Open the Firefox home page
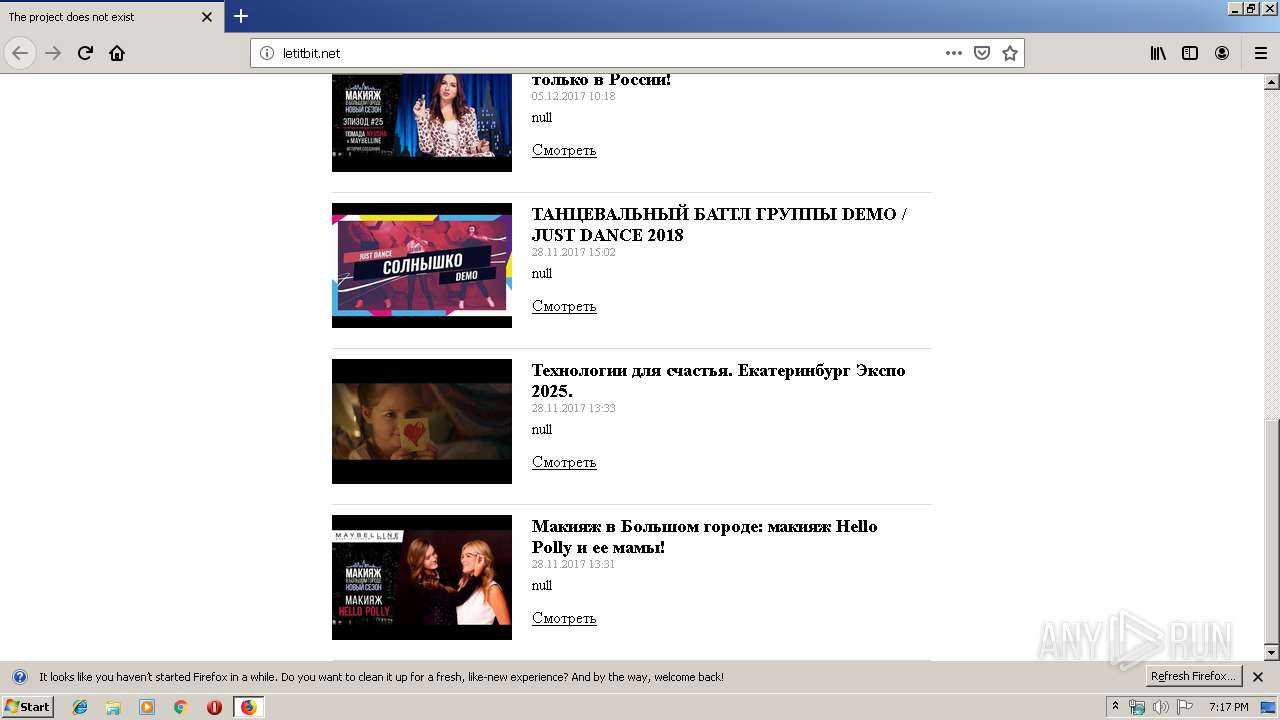Image resolution: width=1280 pixels, height=720 pixels. [117, 53]
